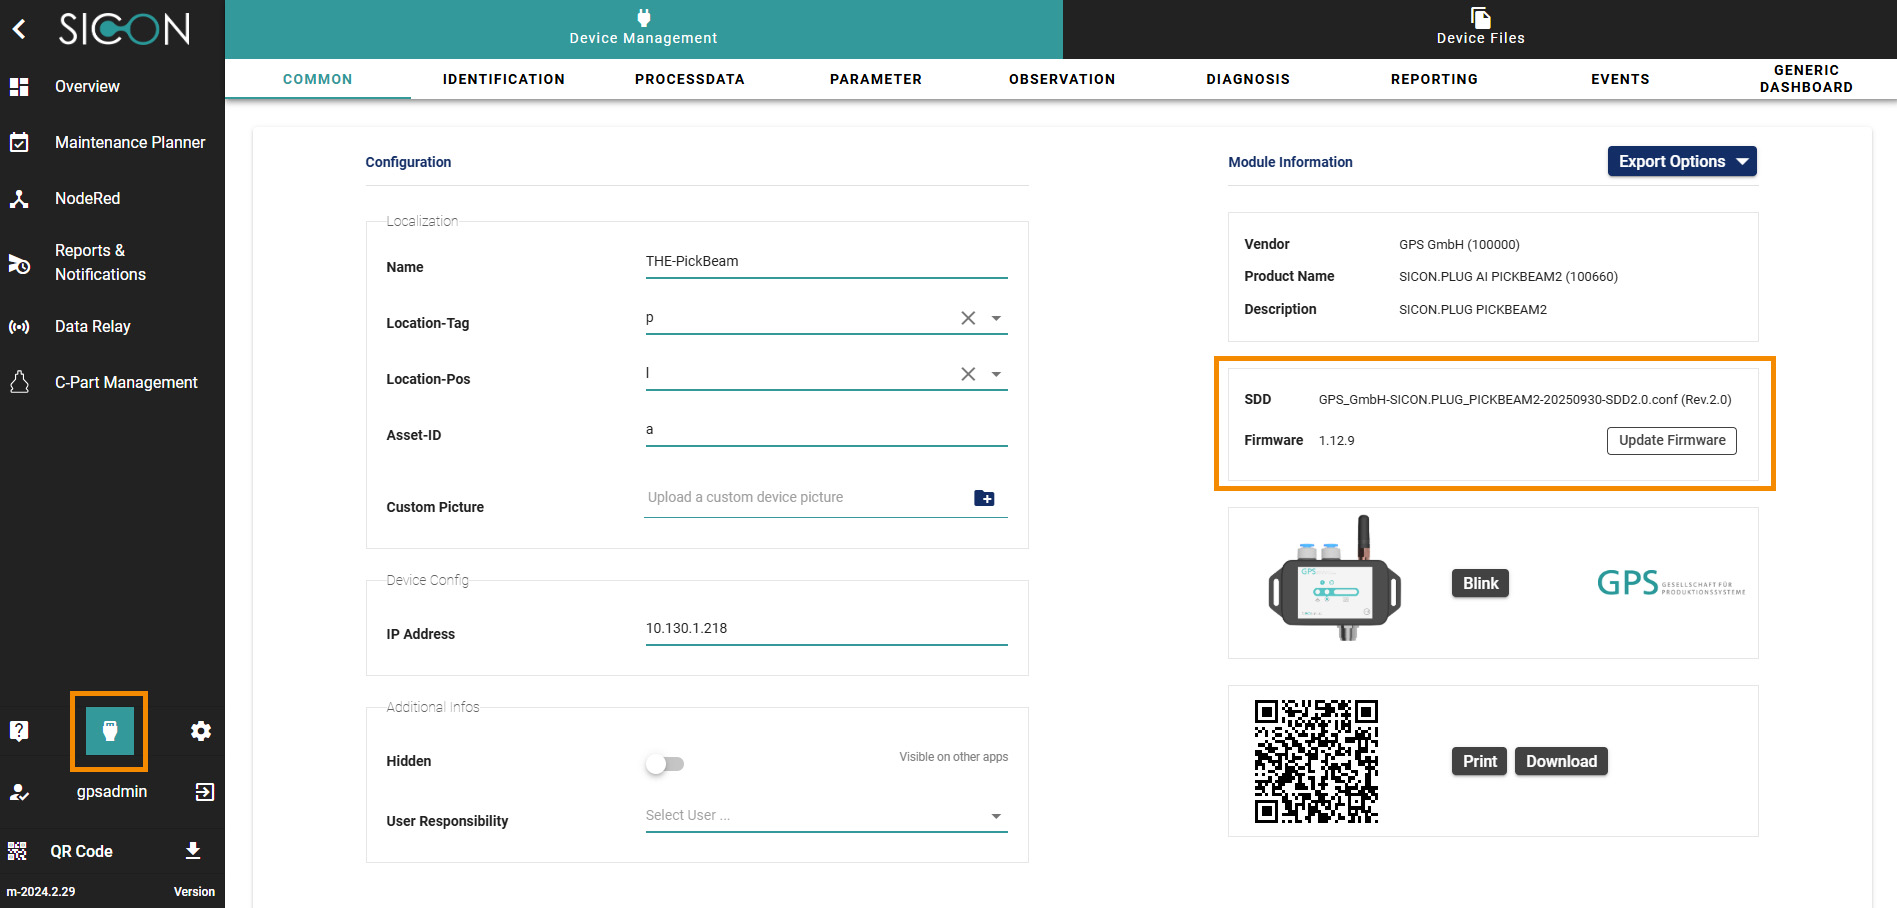Clear the Location-Pos field with X
The width and height of the screenshot is (1897, 908).
968,374
